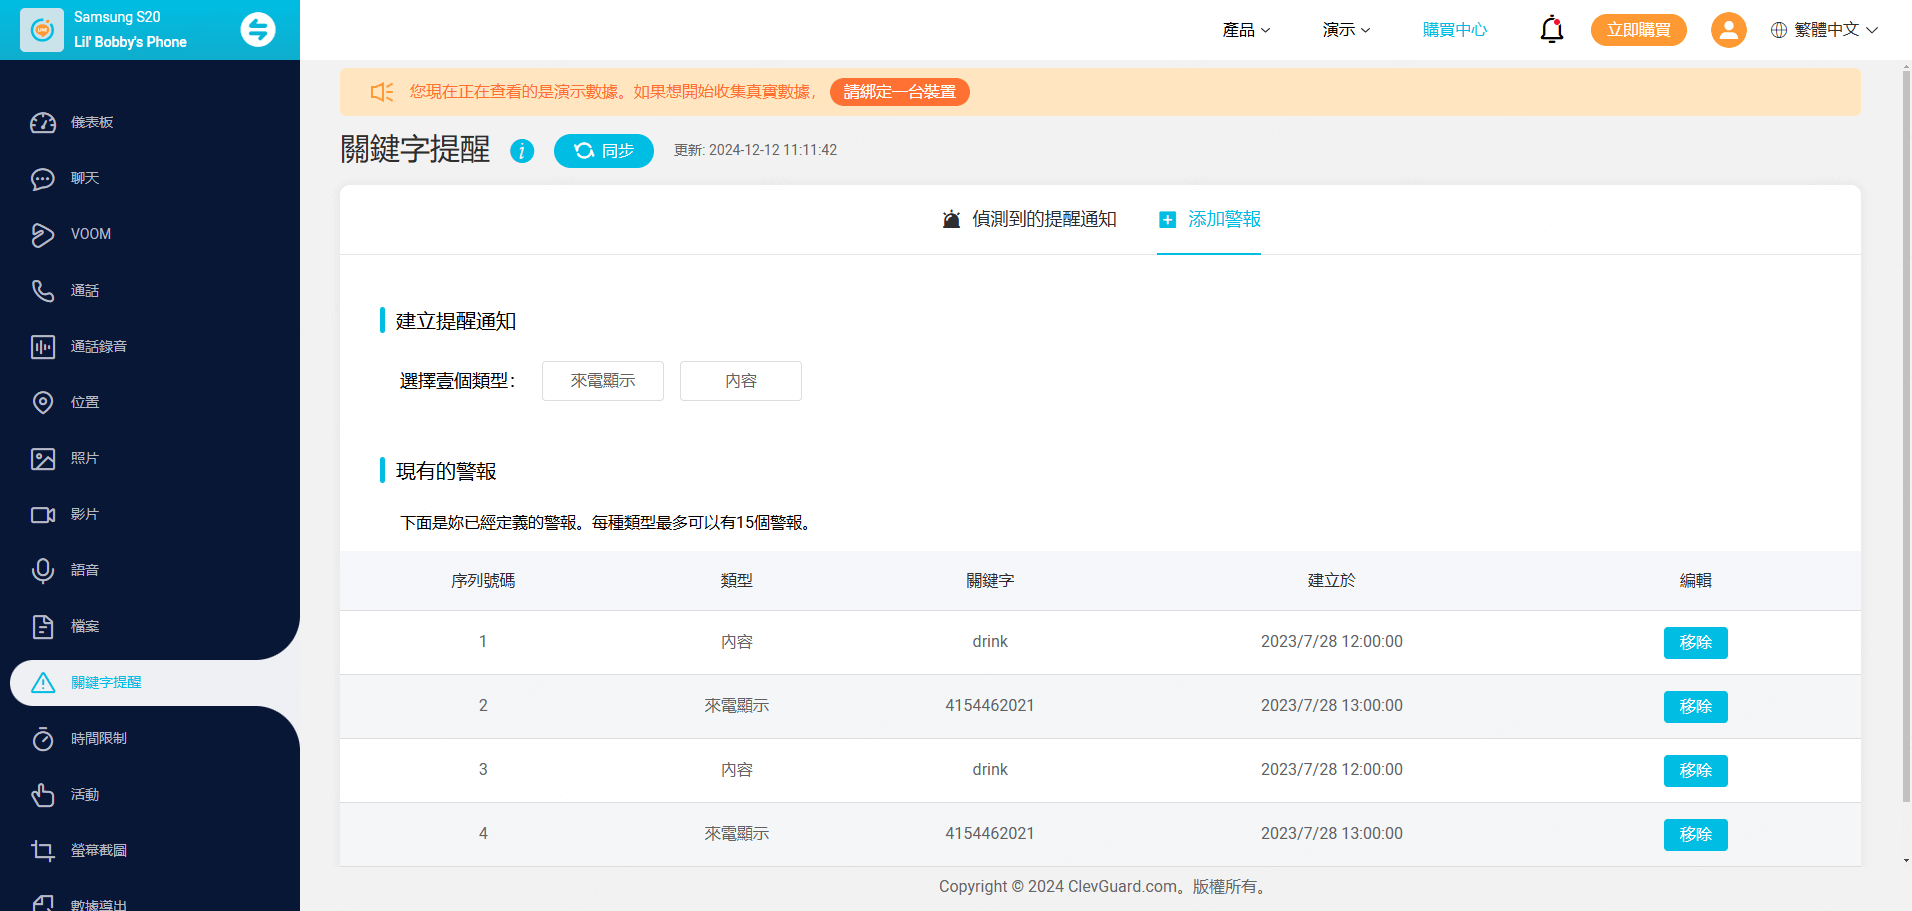Open the 通話 calls phone icon
The height and width of the screenshot is (911, 1912).
tap(43, 290)
